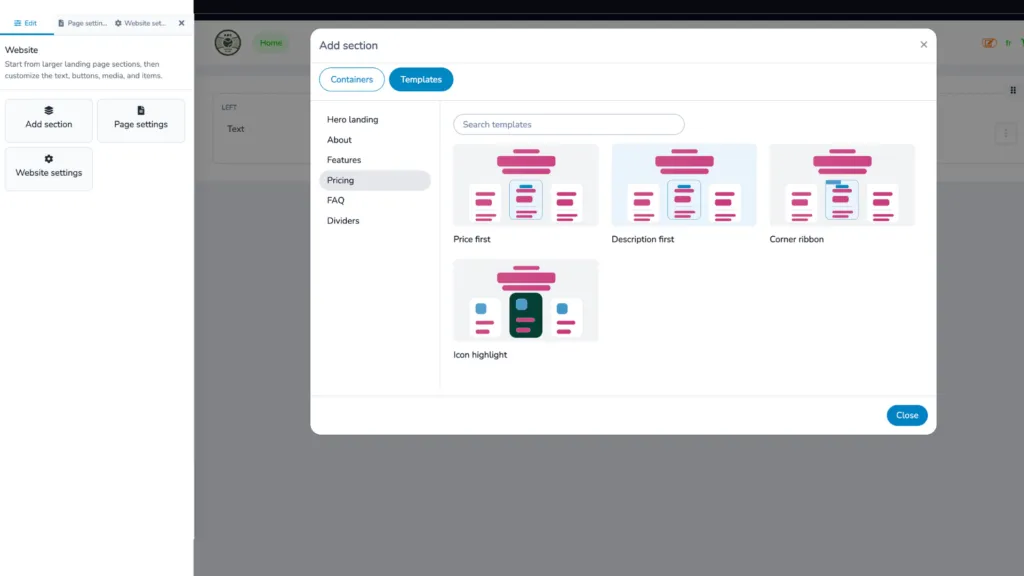
Task: Choose the Icon highlight template thumbnail
Action: [526, 300]
